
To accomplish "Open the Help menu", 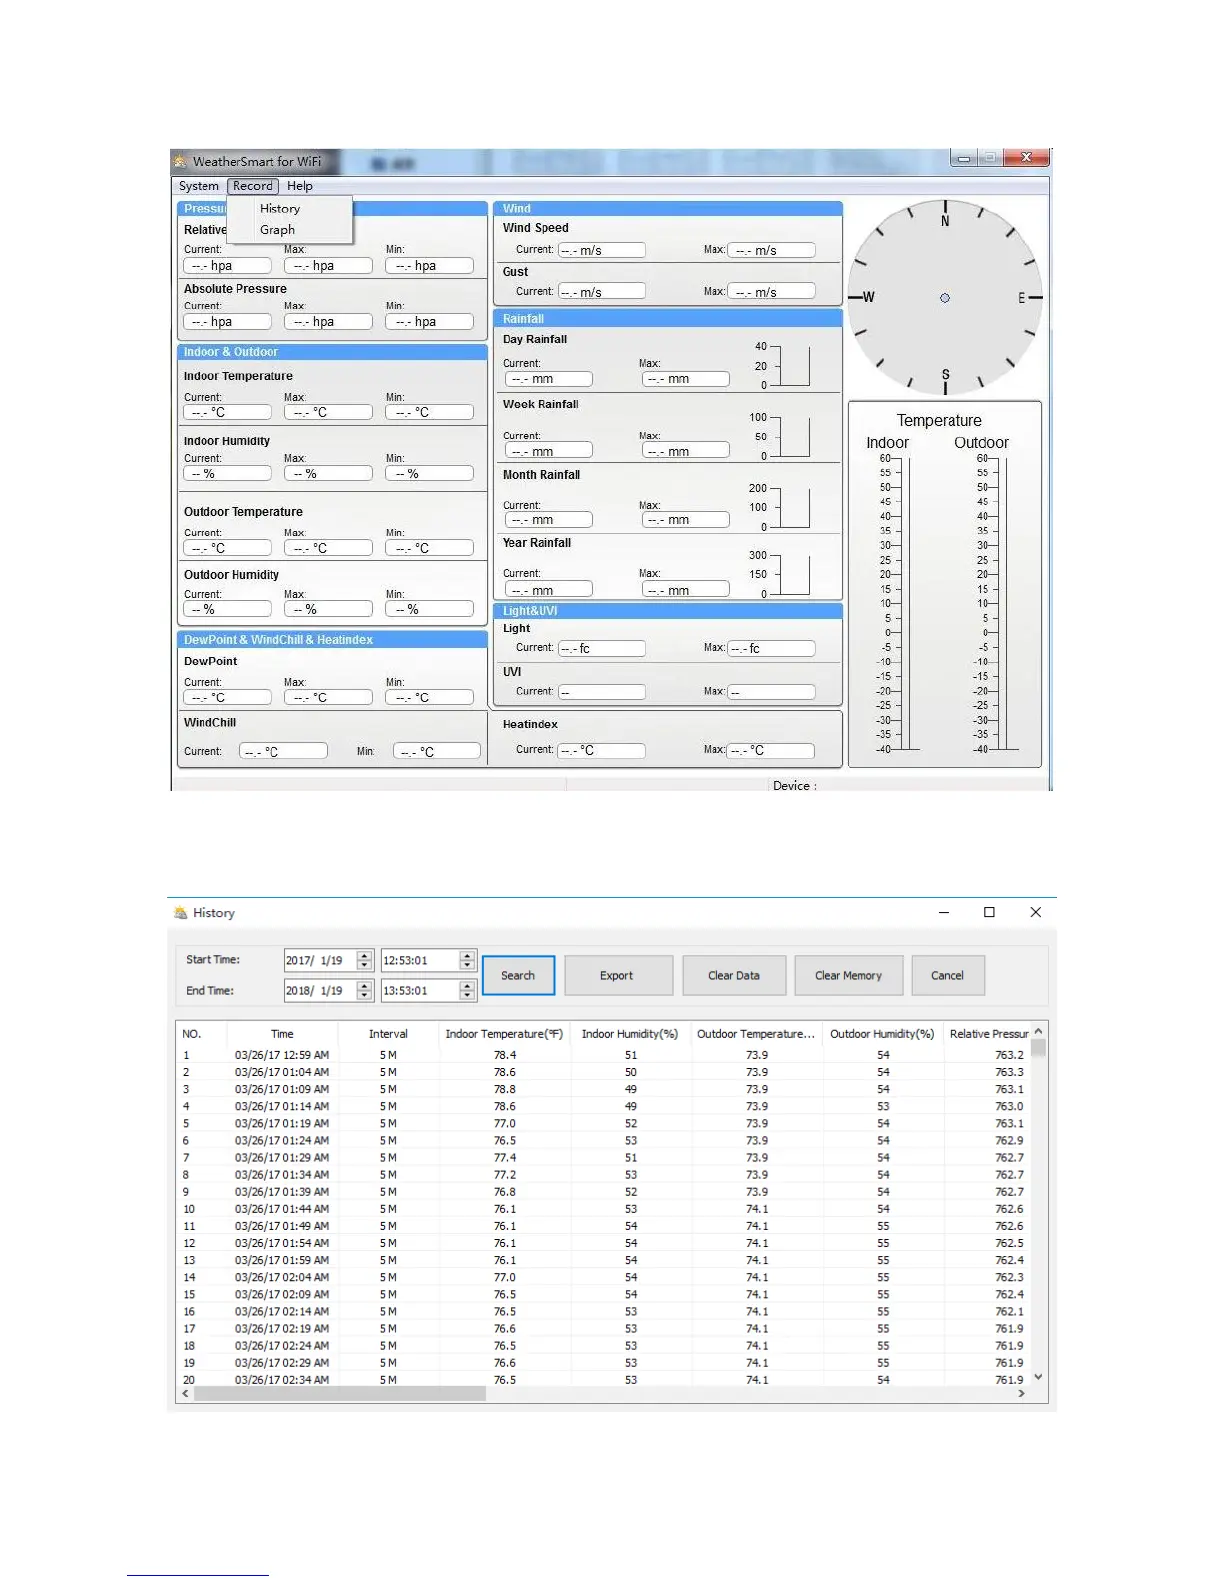I will [x=300, y=186].
